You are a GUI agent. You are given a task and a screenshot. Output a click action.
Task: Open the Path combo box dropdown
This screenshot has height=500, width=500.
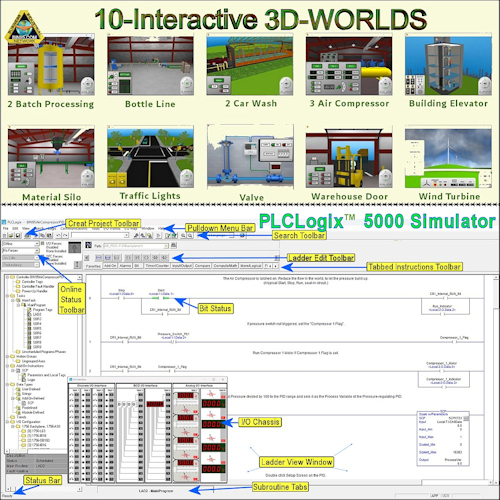(166, 246)
